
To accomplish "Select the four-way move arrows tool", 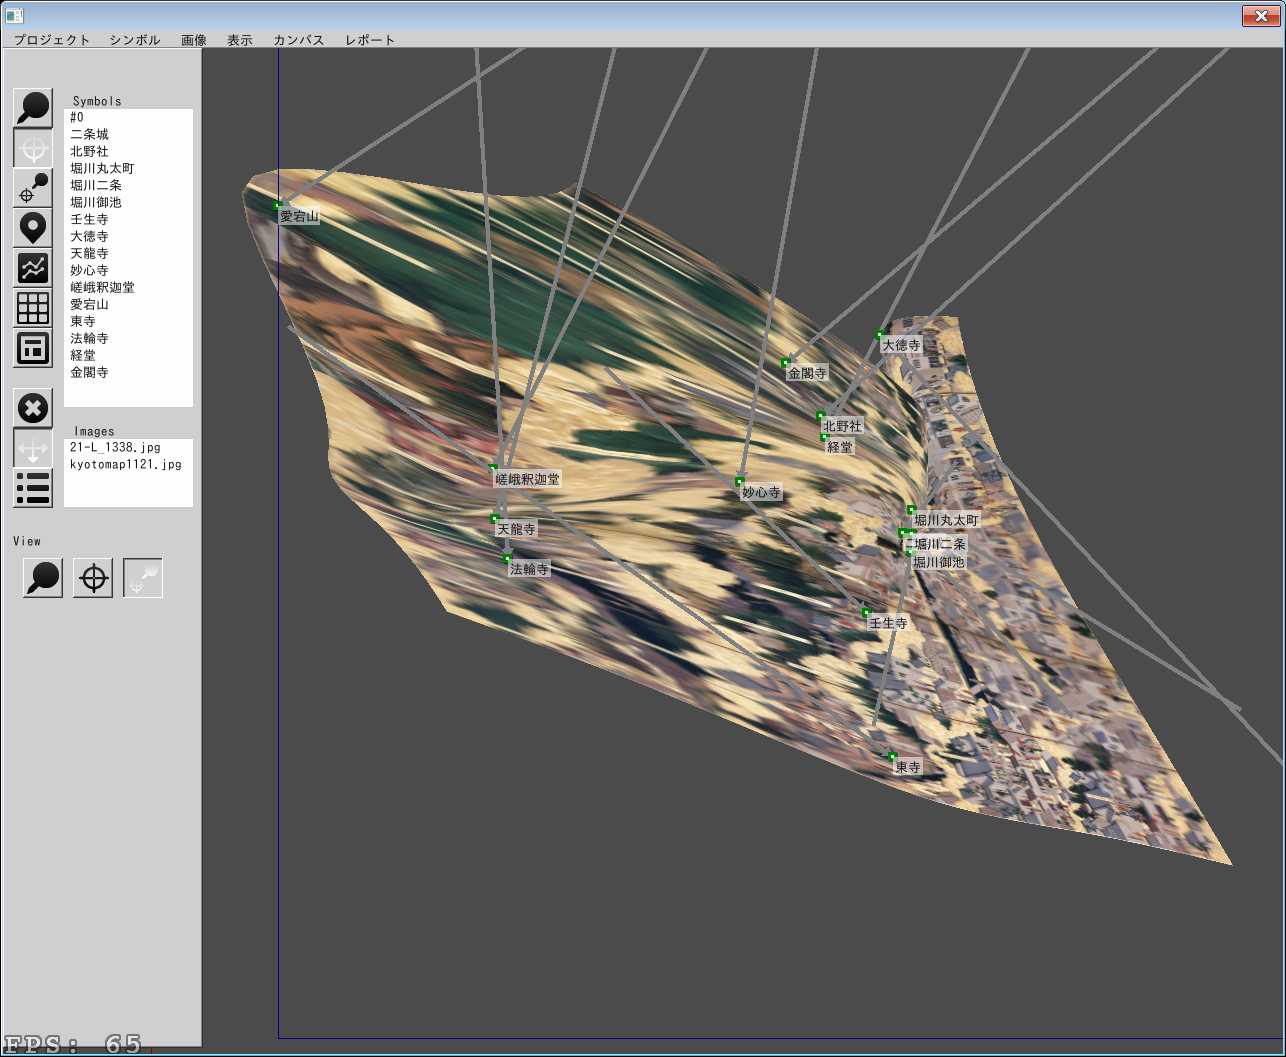I will pyautogui.click(x=33, y=448).
